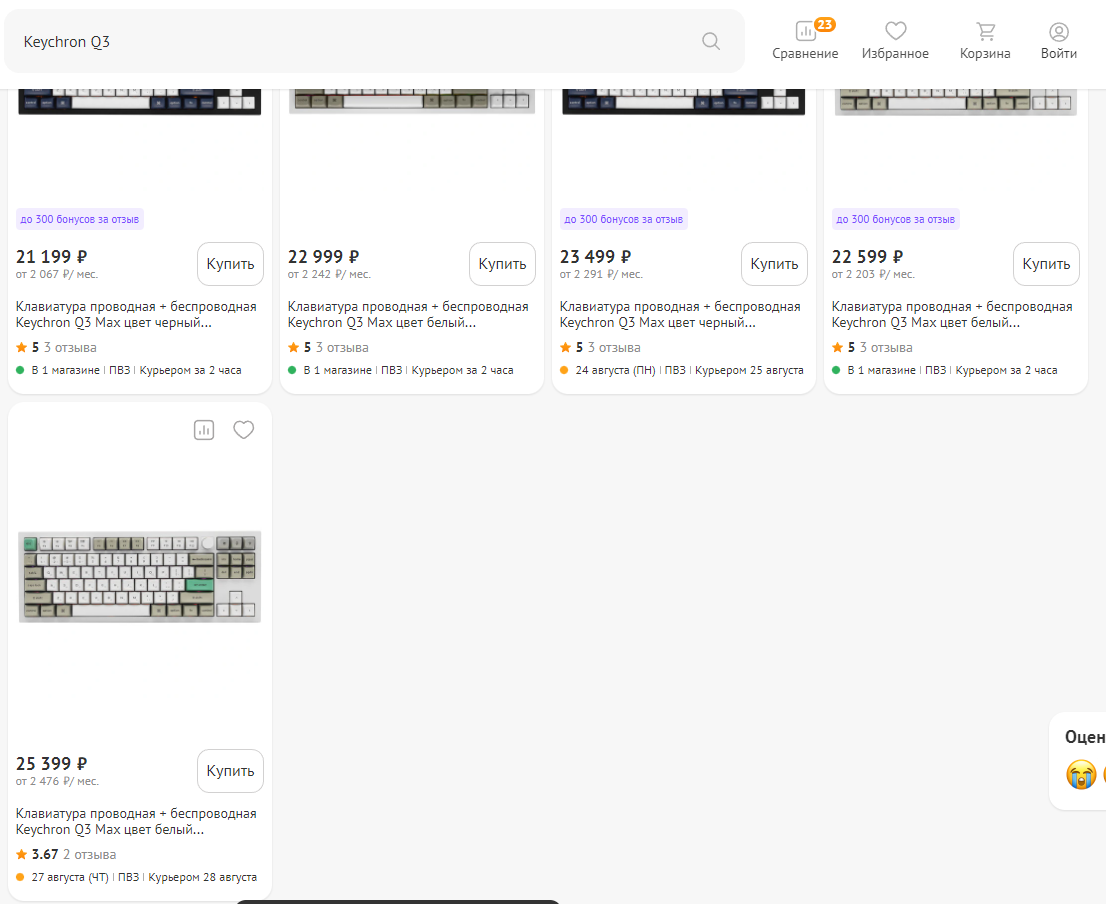Open reviews of the 22 999 ₽ keyboard

click(x=342, y=348)
